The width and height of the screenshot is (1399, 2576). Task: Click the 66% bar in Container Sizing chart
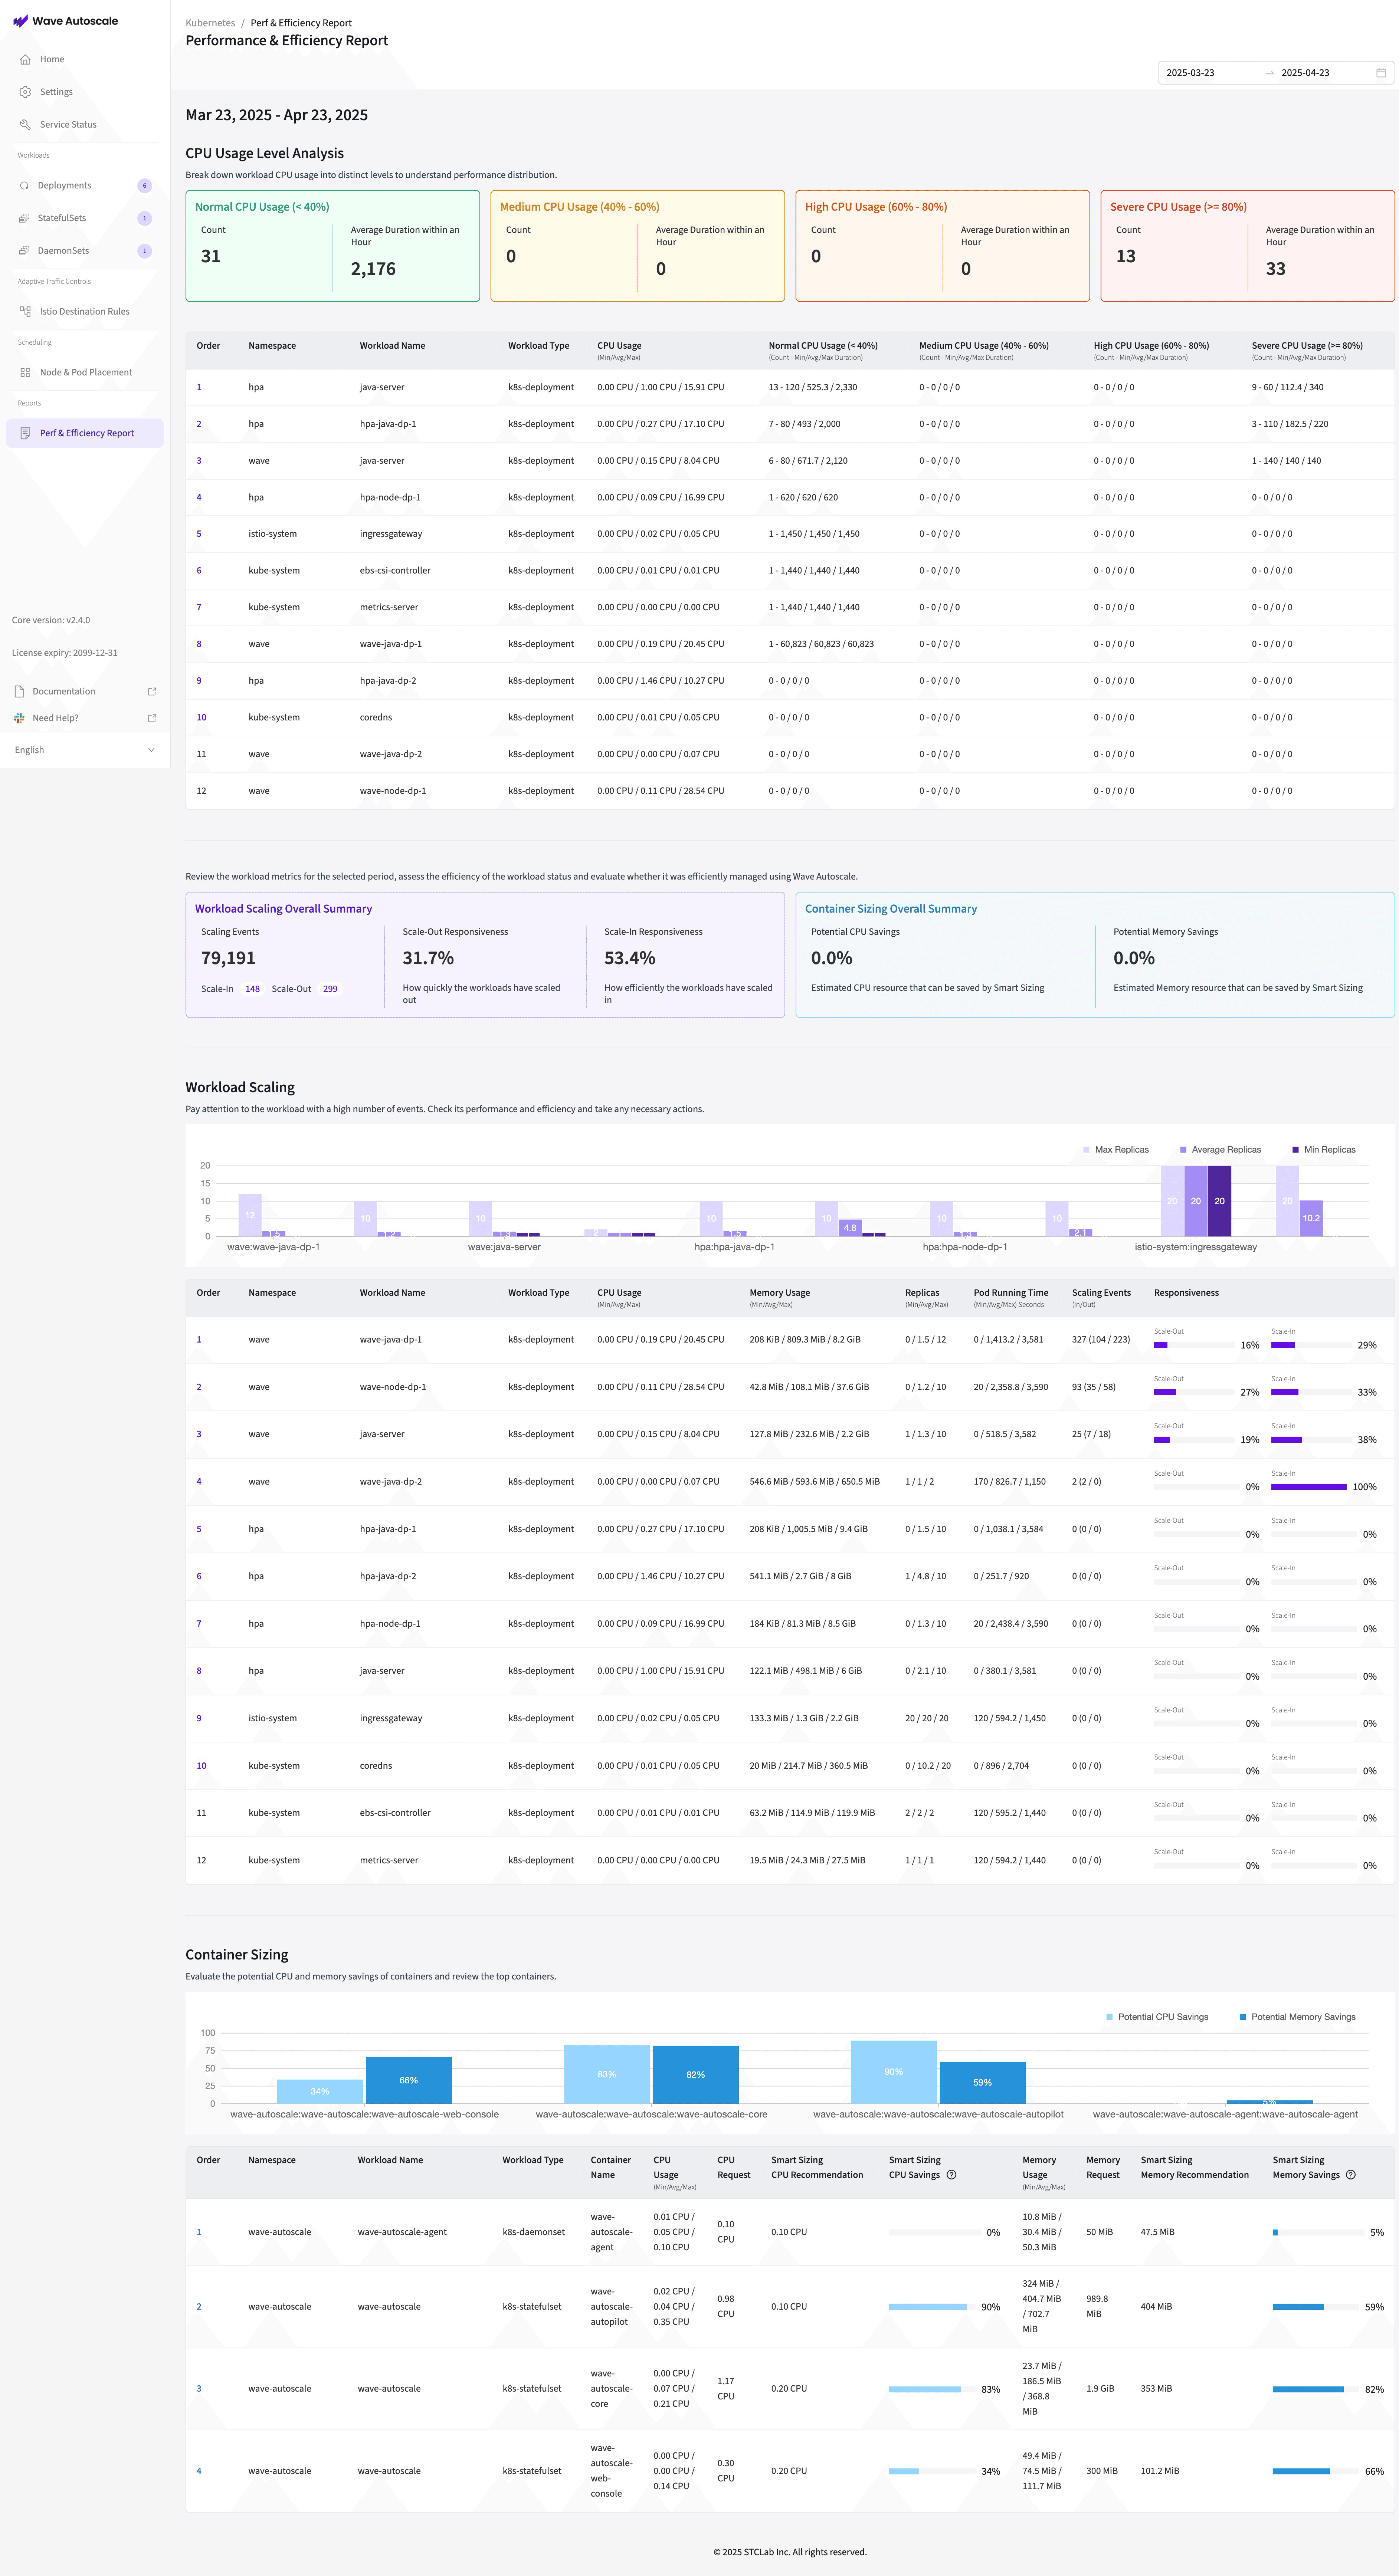[x=409, y=2080]
